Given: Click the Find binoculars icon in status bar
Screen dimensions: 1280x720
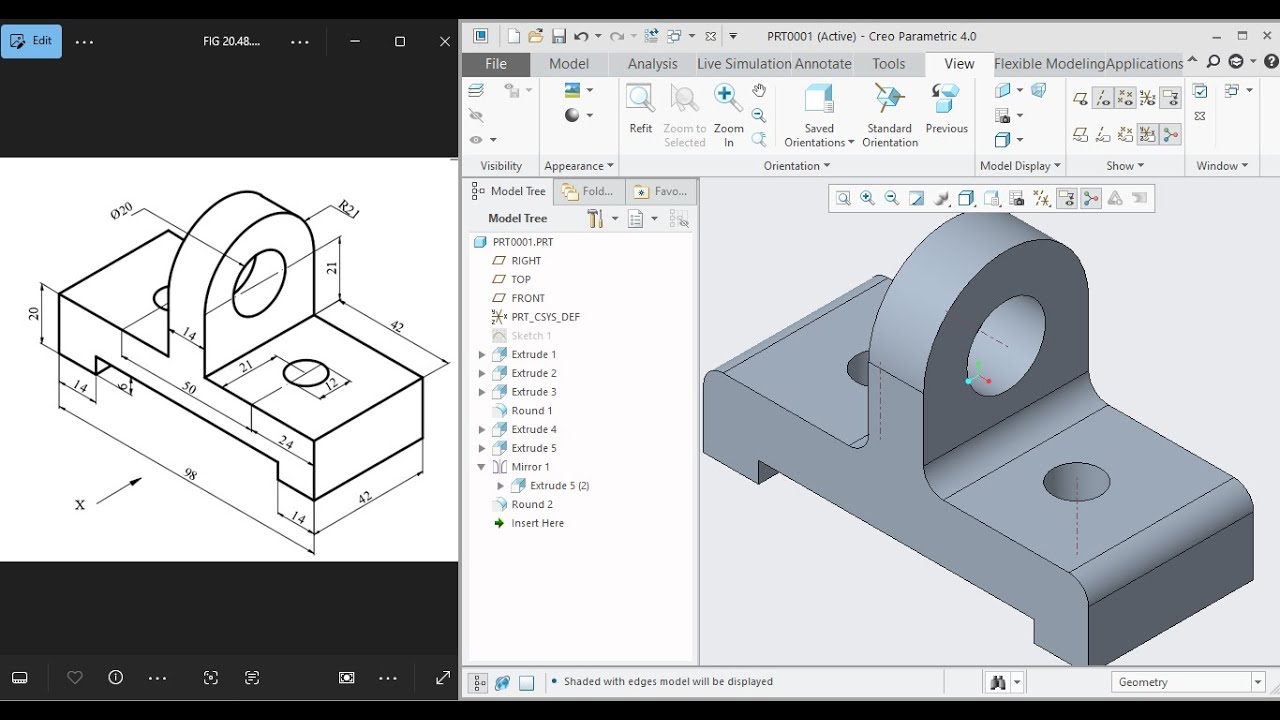Looking at the screenshot, I should (998, 682).
